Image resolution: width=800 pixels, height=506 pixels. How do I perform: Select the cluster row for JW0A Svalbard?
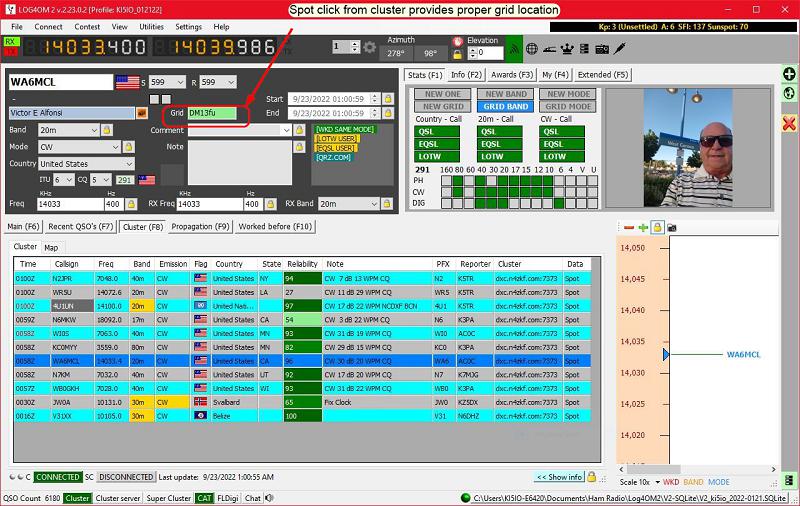(x=303, y=402)
